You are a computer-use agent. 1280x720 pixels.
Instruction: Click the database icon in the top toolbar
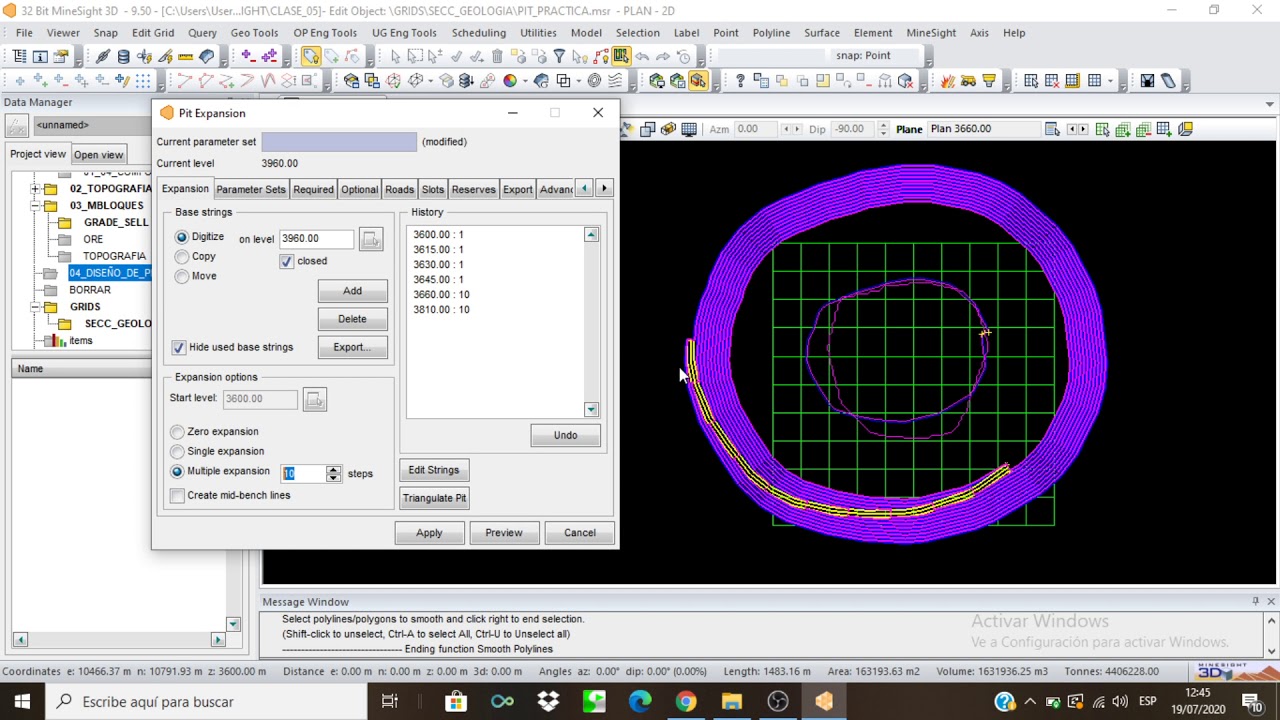[123, 56]
